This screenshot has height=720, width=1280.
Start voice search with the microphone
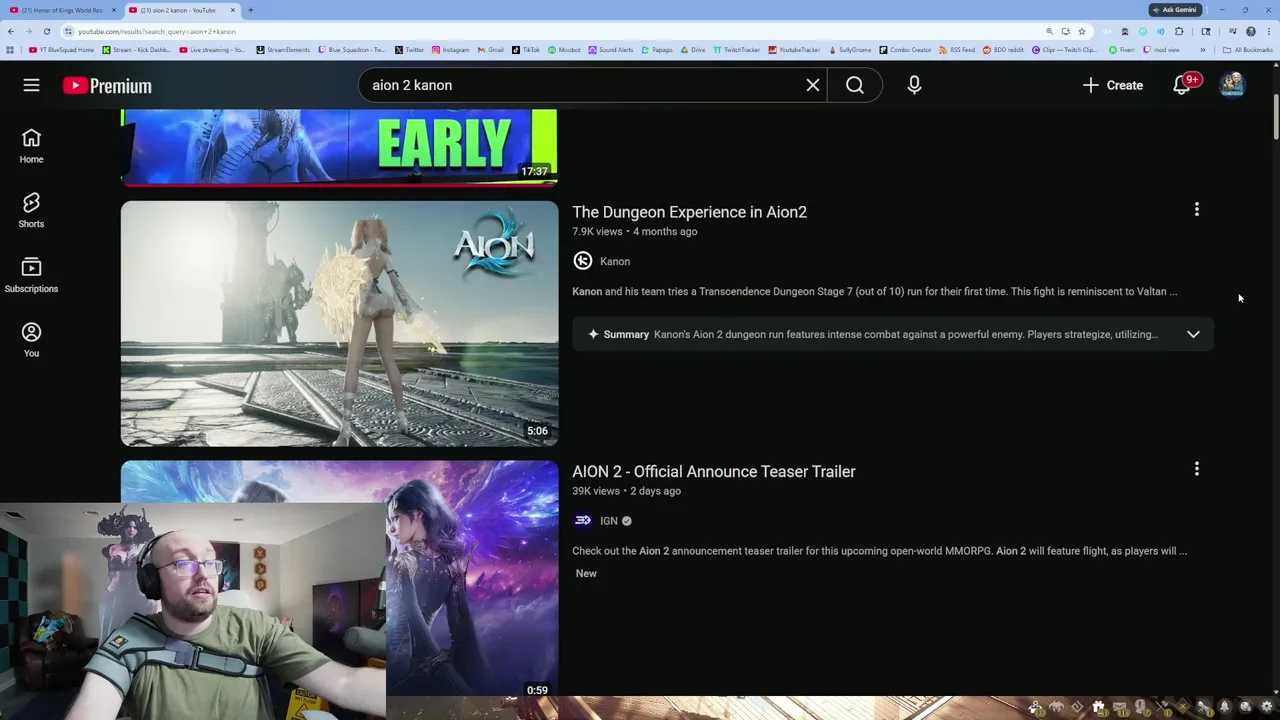click(914, 85)
